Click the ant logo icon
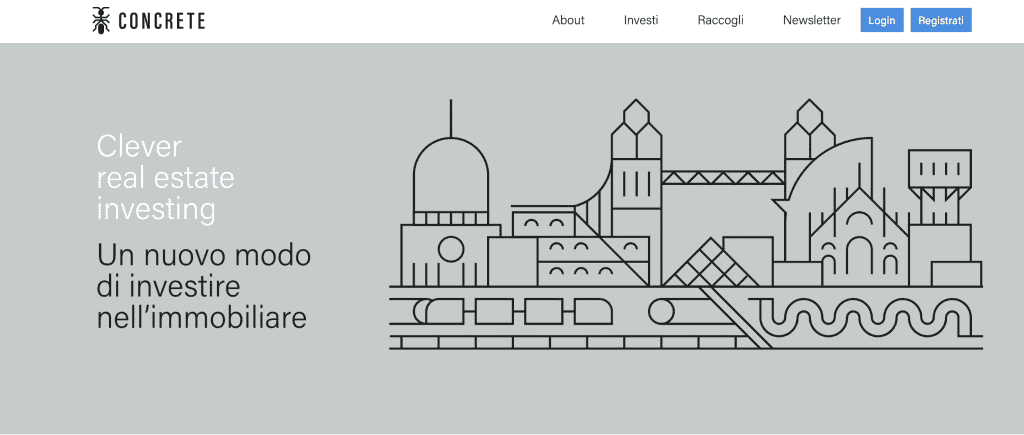Screen dimensions: 1024x435 (102, 20)
